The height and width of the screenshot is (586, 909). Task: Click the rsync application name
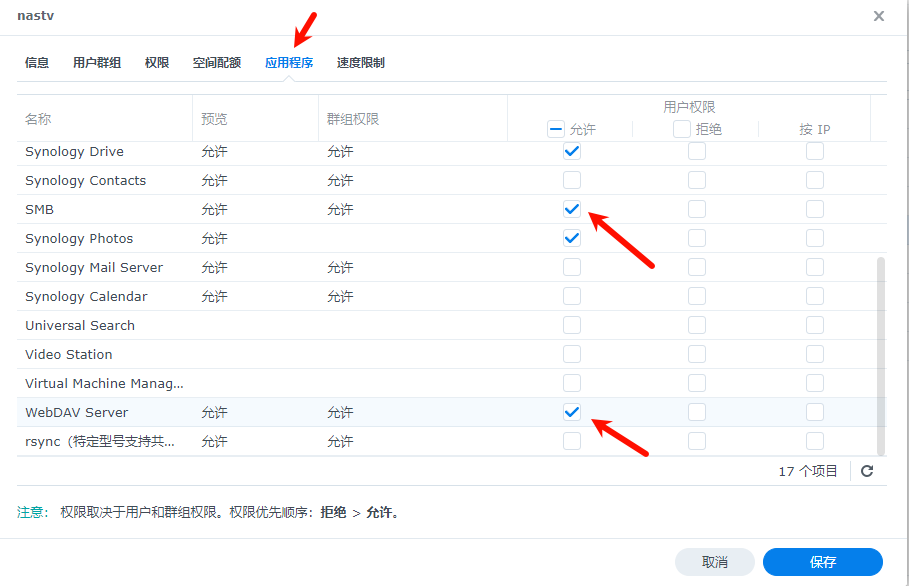point(100,442)
